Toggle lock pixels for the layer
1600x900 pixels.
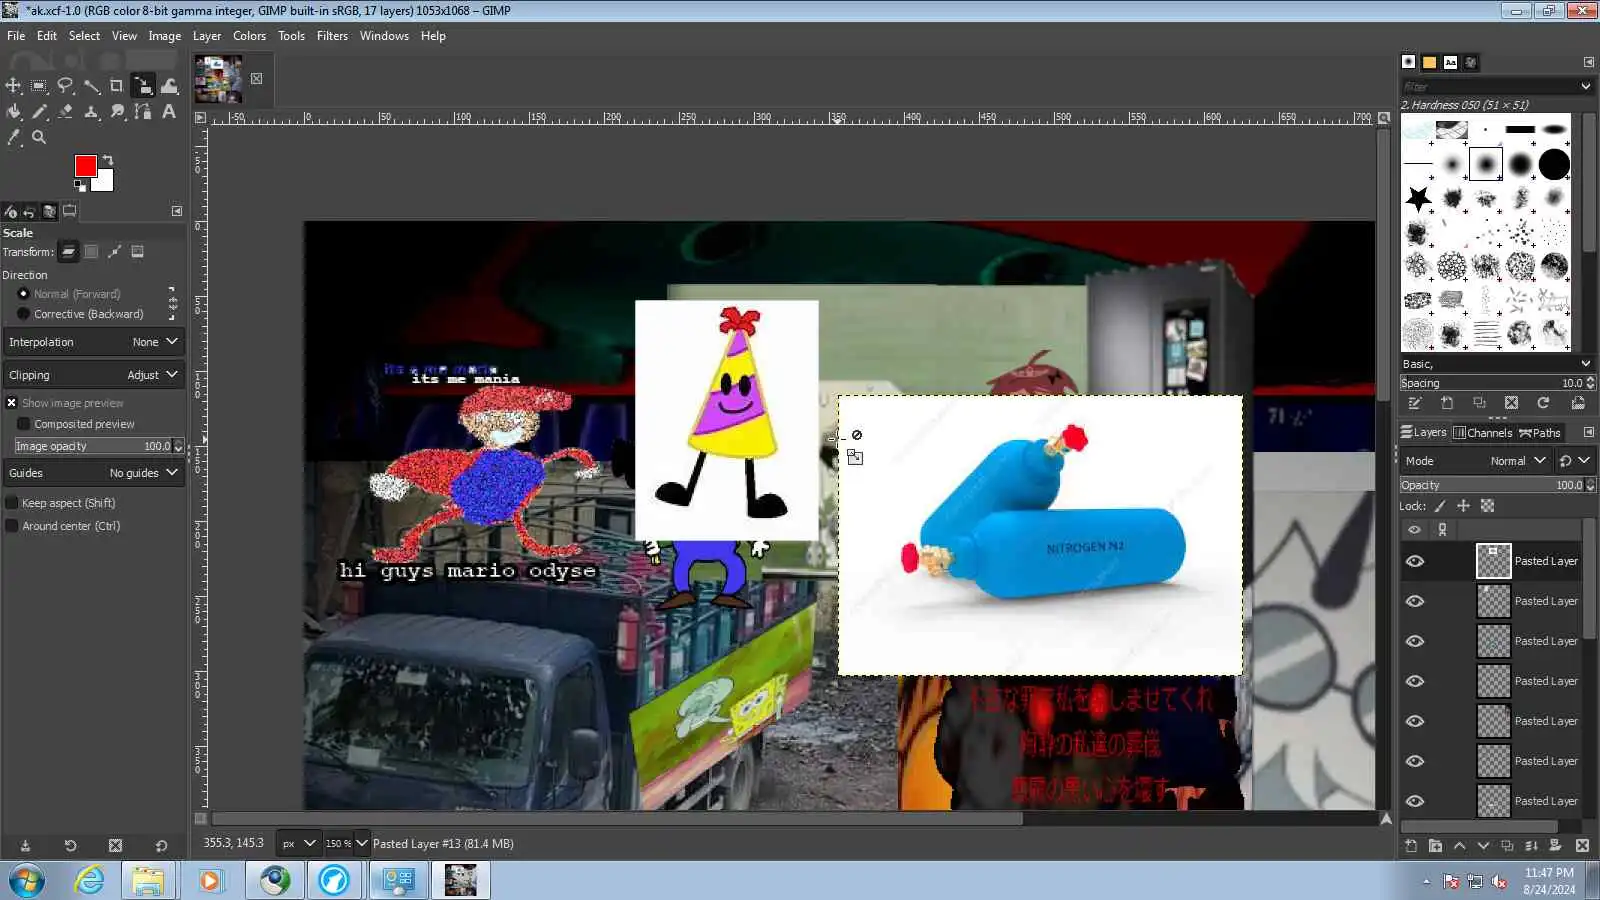tap(1440, 506)
